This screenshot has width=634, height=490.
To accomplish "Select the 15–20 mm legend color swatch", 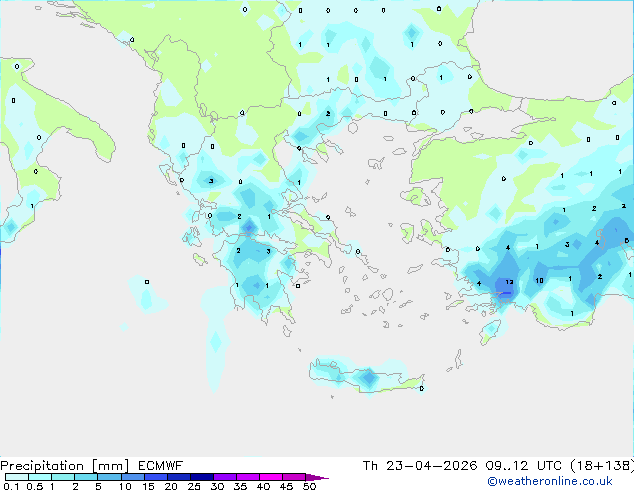I will pos(156,477).
